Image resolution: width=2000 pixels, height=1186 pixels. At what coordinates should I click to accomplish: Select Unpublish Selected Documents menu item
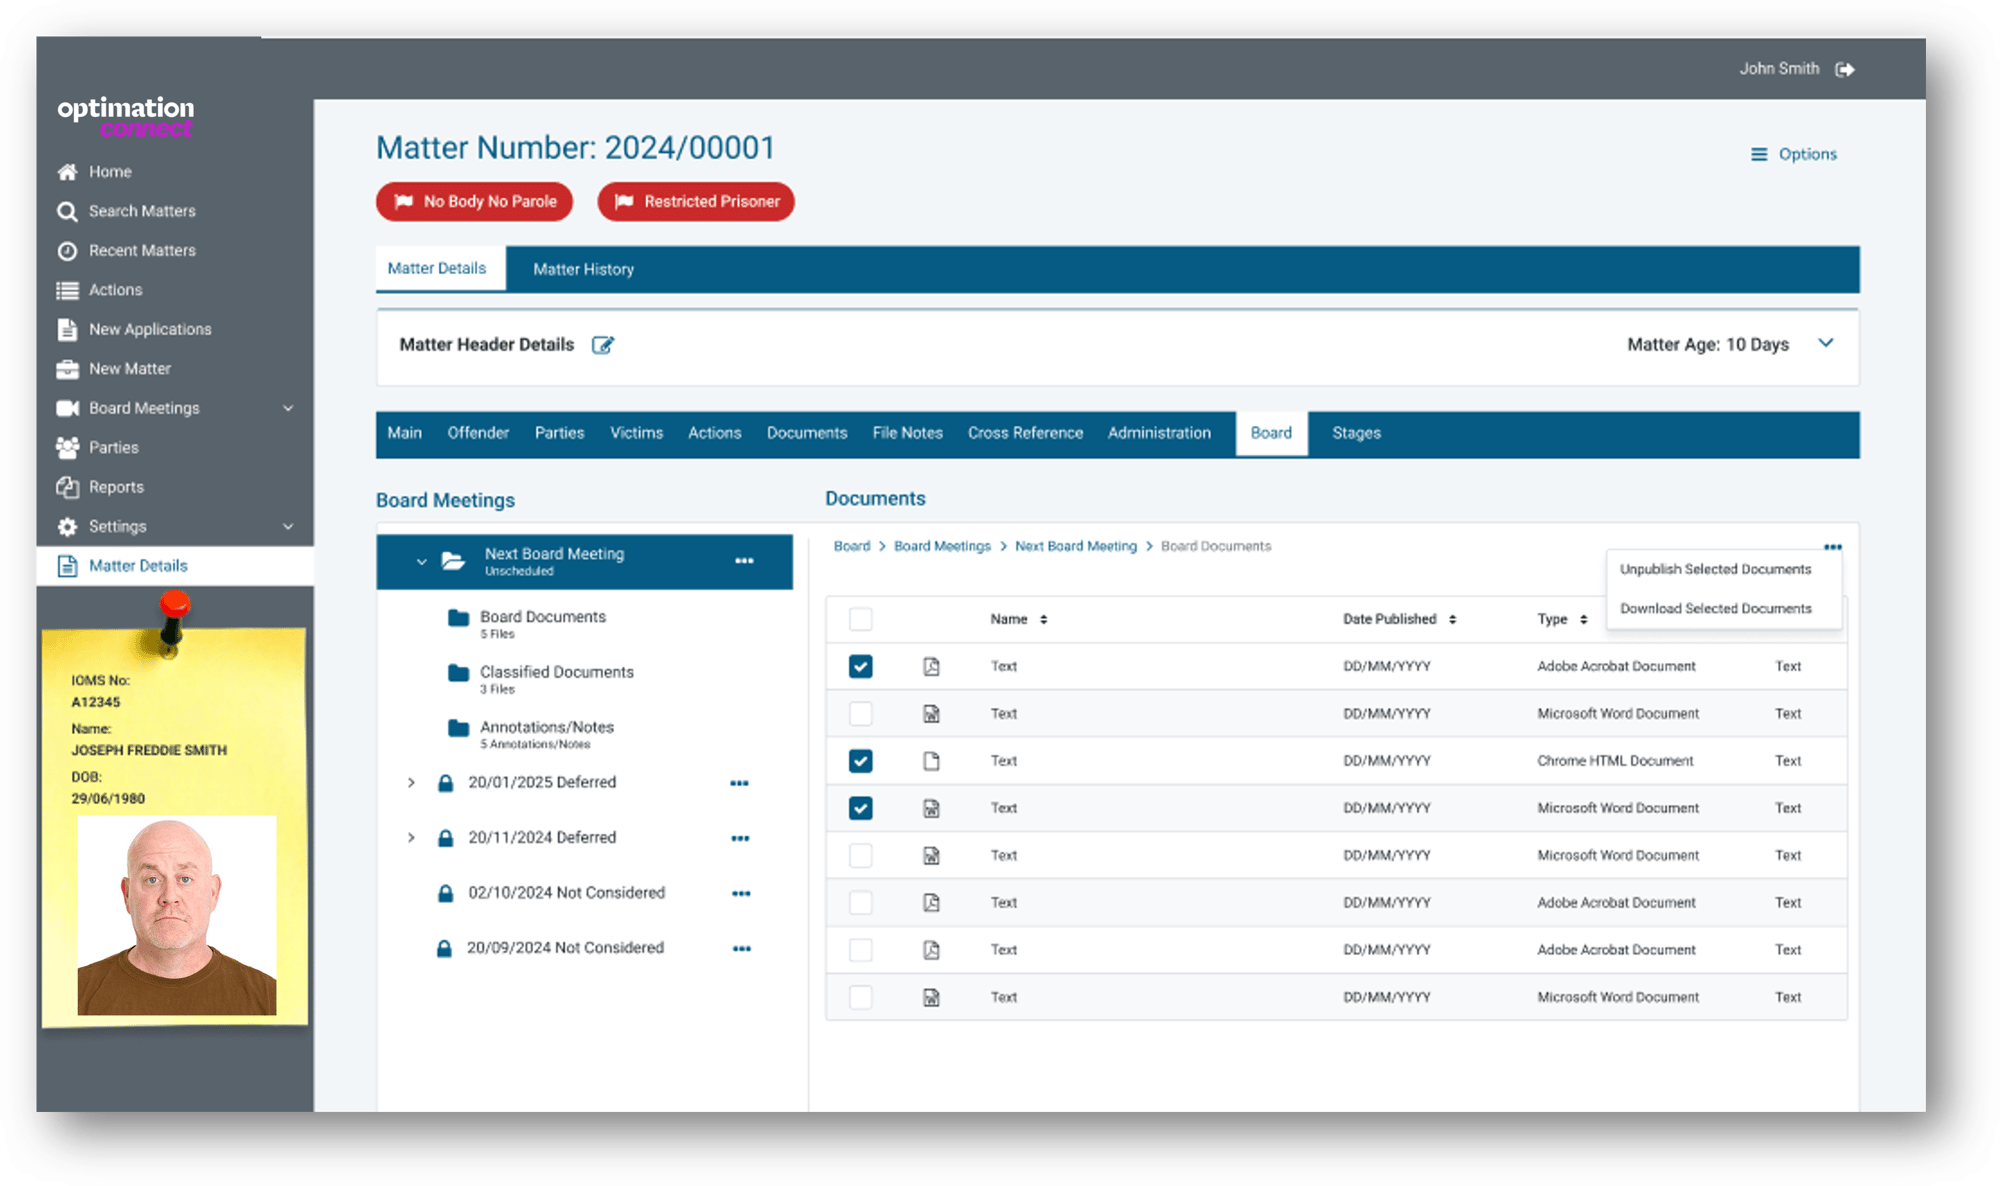point(1715,569)
